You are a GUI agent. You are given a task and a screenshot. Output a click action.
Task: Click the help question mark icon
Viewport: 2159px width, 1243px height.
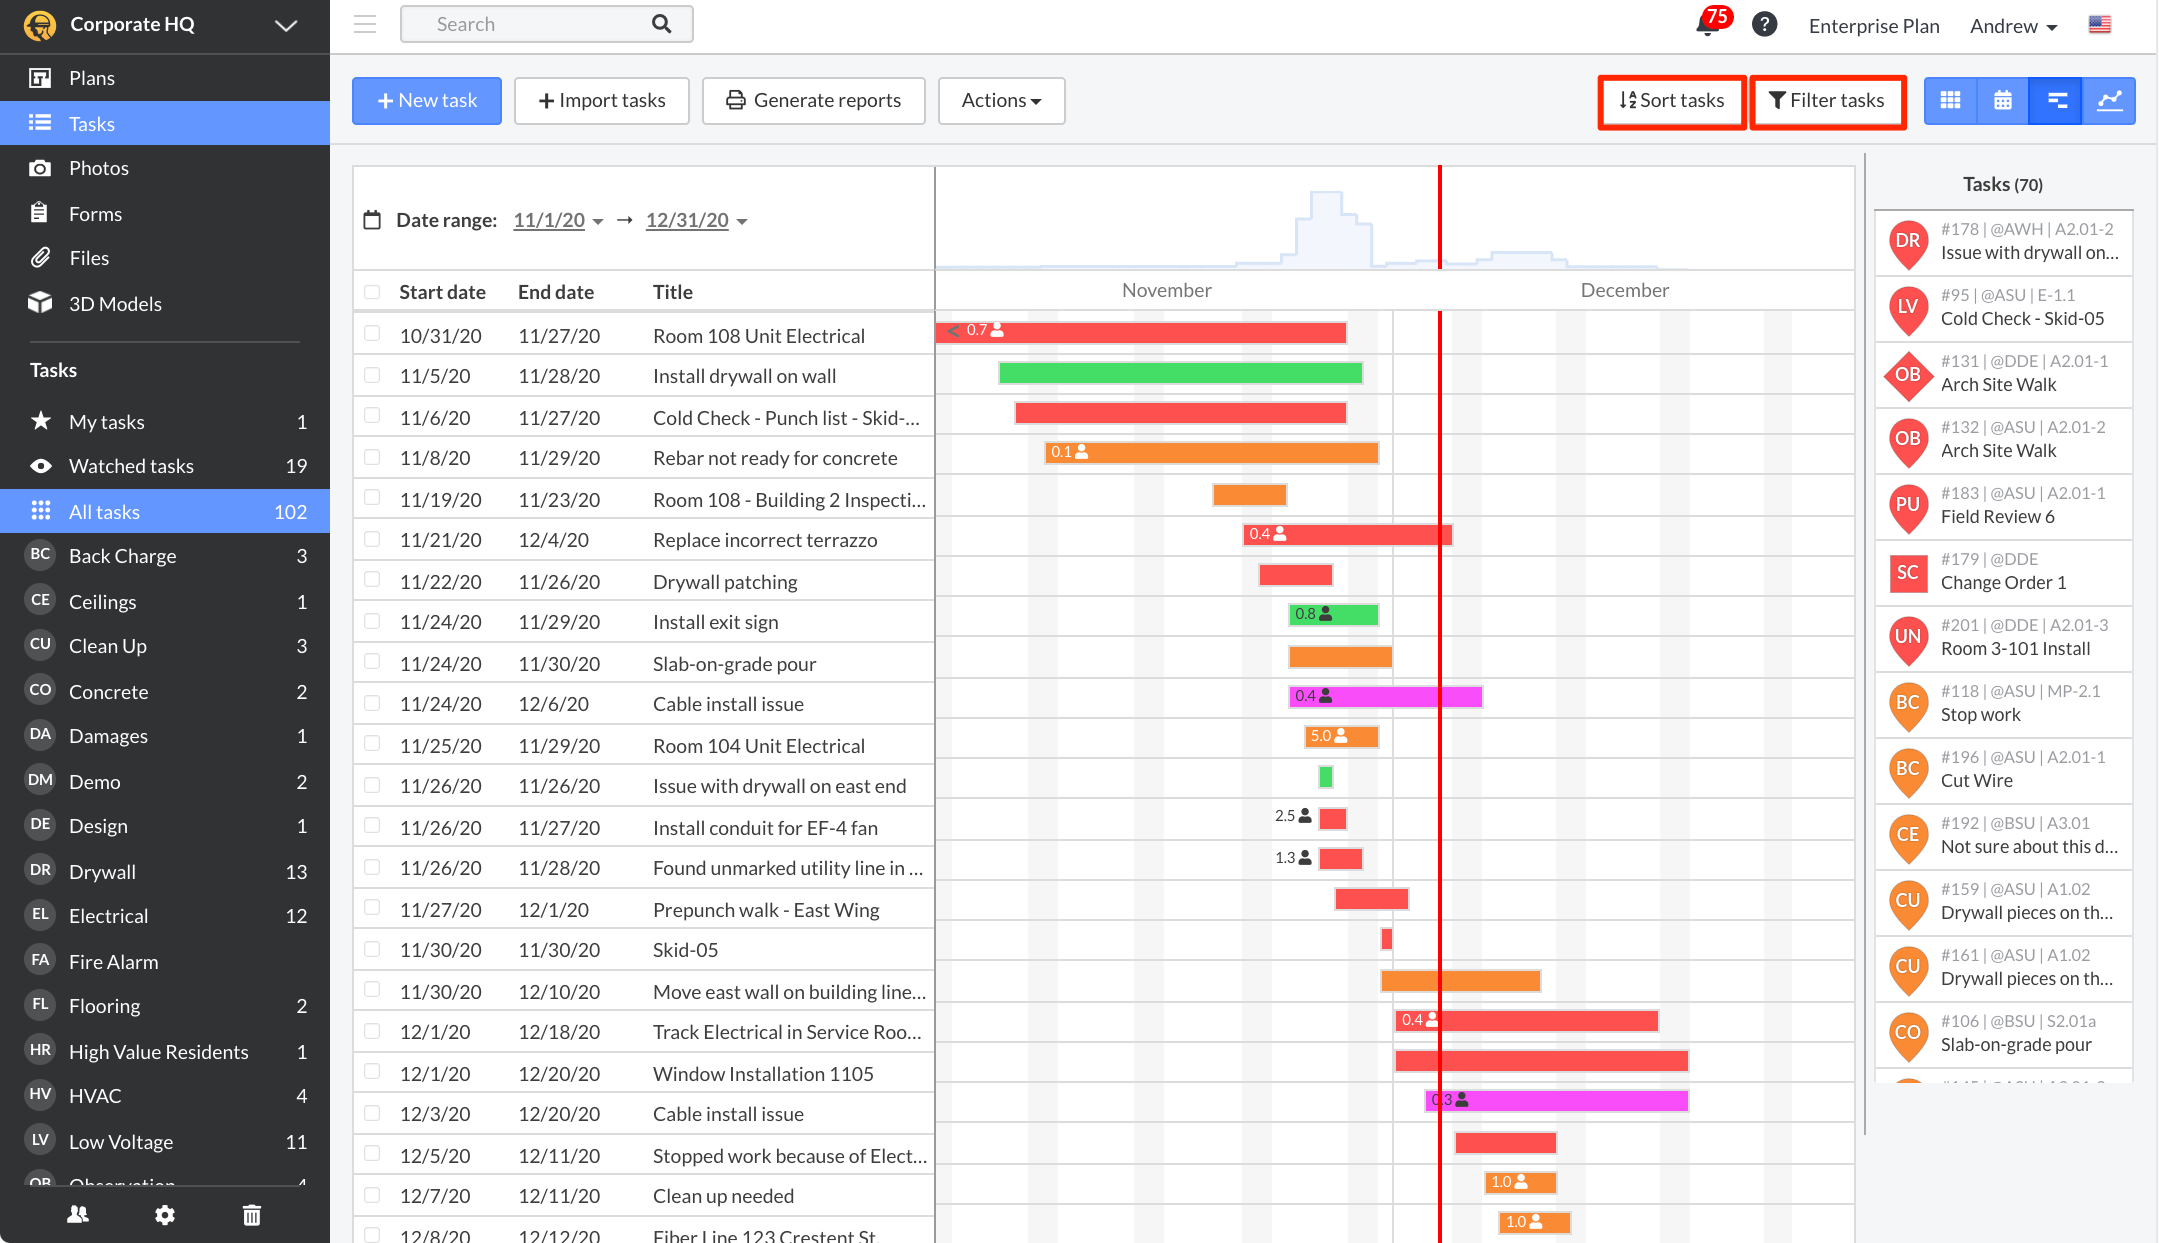pos(1764,24)
